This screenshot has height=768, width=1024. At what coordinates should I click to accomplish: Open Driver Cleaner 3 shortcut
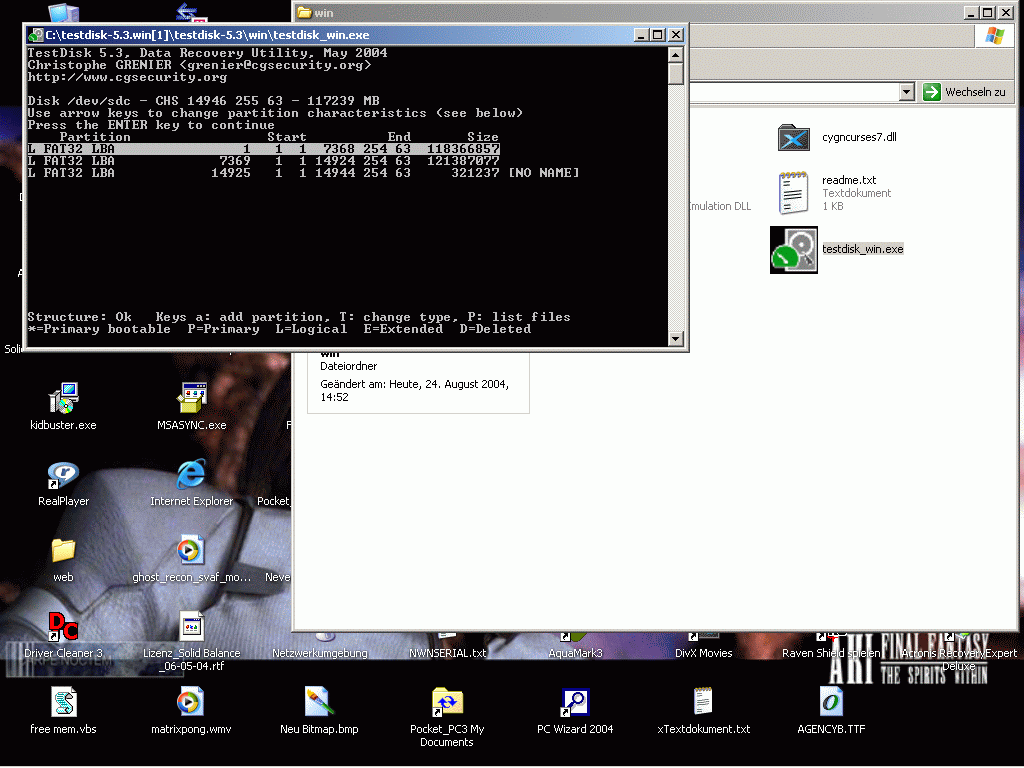click(63, 626)
